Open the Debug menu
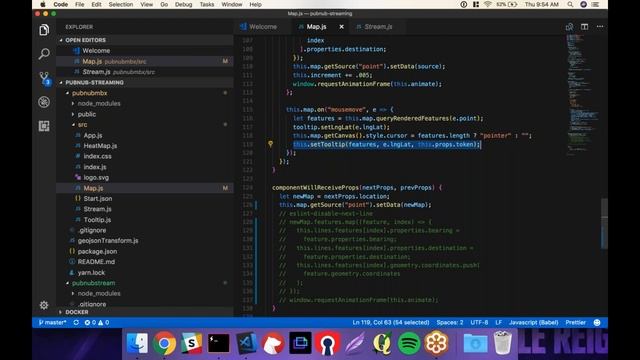This screenshot has width=640, height=360. tap(183, 4)
